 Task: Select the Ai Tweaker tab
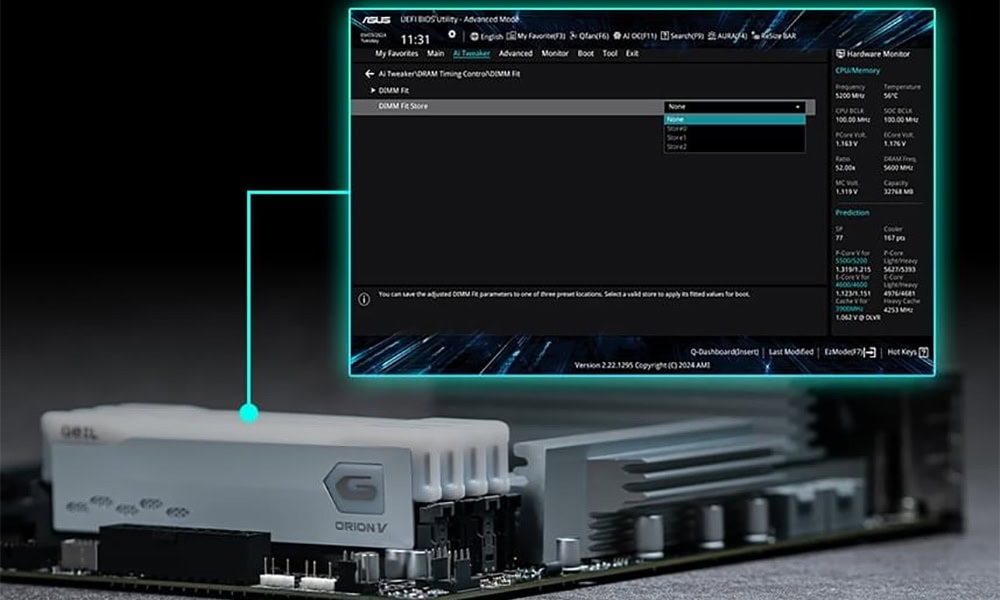(x=471, y=54)
